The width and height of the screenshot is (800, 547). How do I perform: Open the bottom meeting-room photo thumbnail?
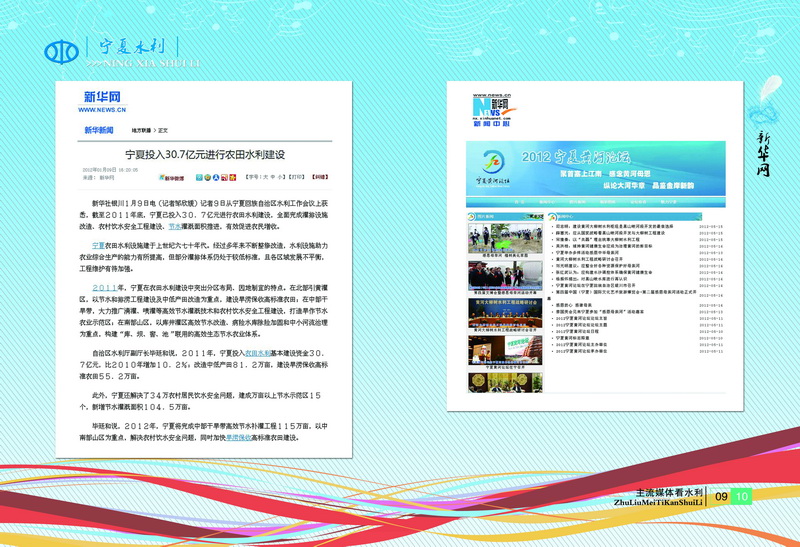tap(505, 382)
